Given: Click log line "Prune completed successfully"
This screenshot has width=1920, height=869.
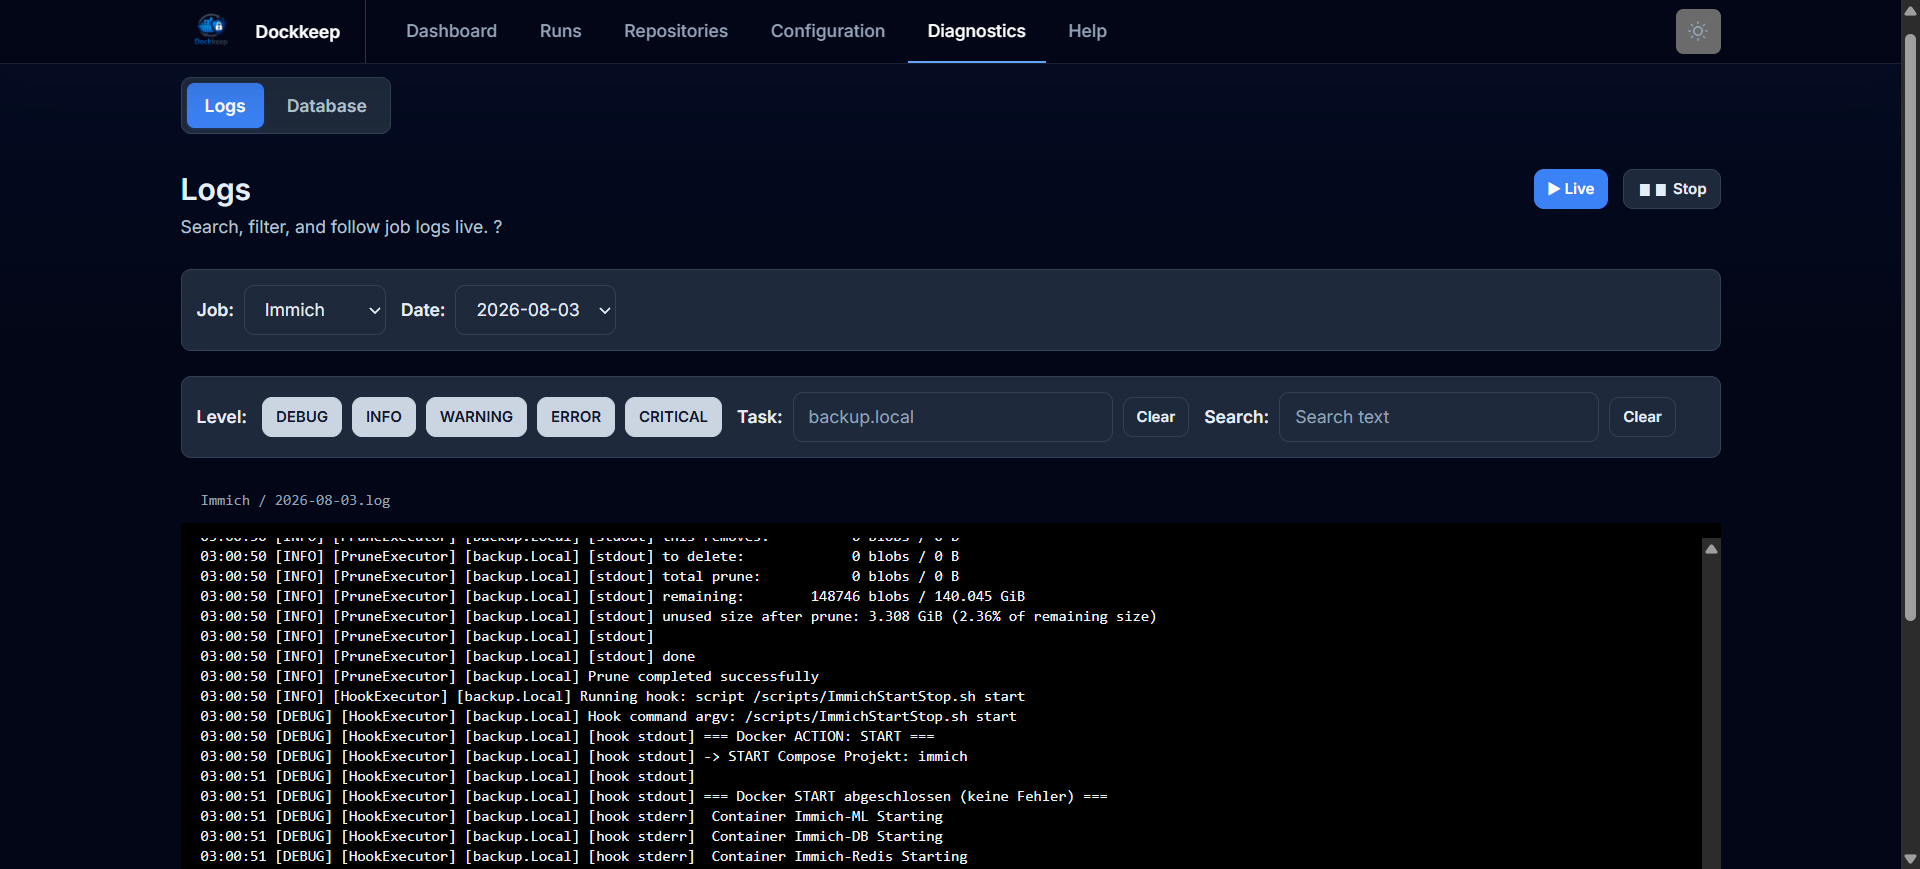Looking at the screenshot, I should coord(509,676).
